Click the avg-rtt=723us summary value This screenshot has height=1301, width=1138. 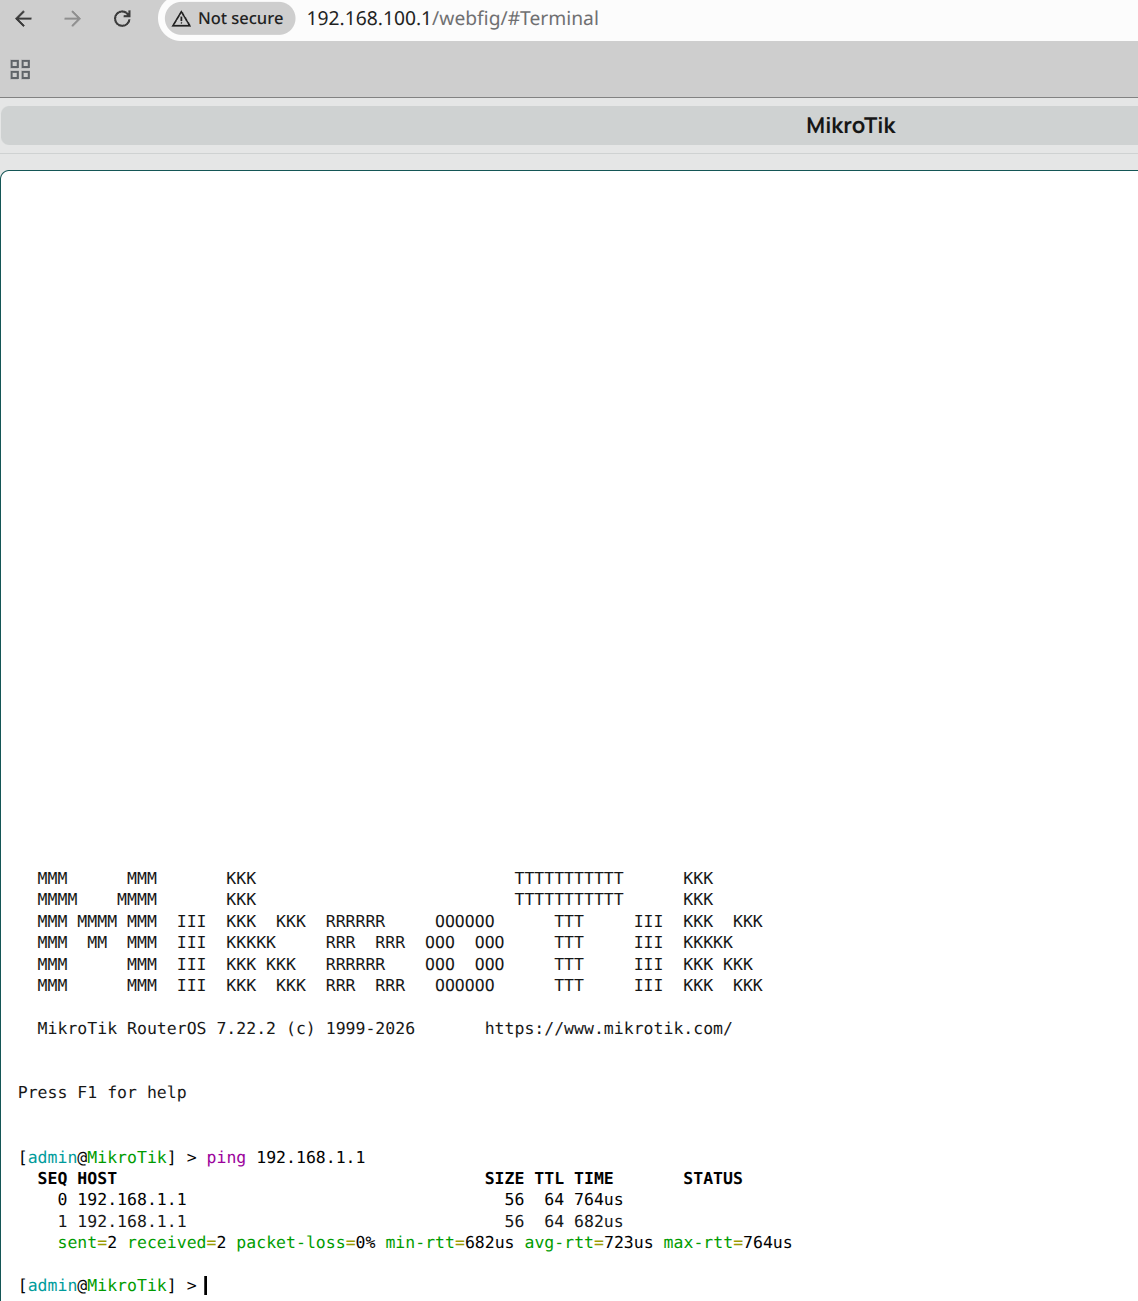coord(589,1242)
